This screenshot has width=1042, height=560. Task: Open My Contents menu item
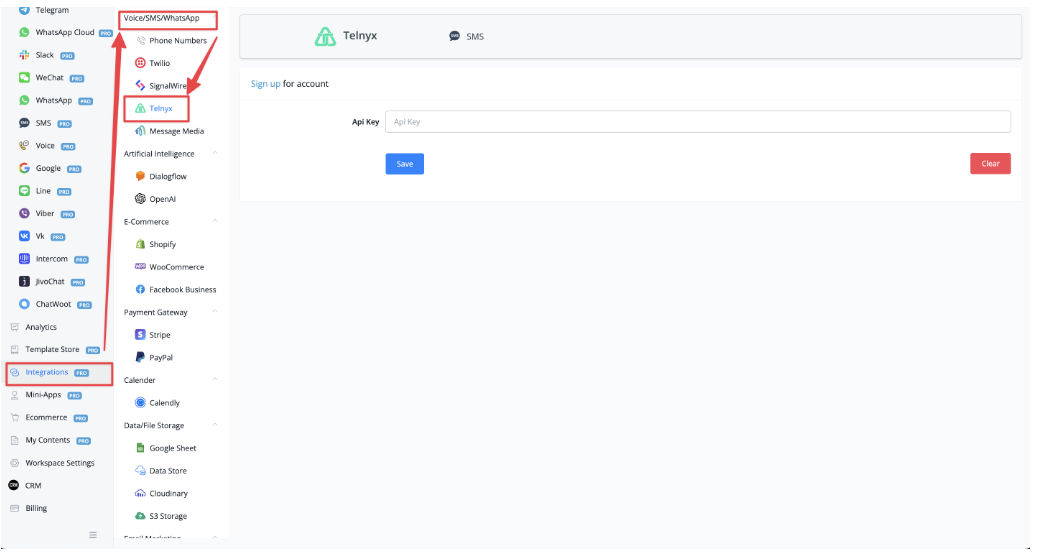(50, 440)
